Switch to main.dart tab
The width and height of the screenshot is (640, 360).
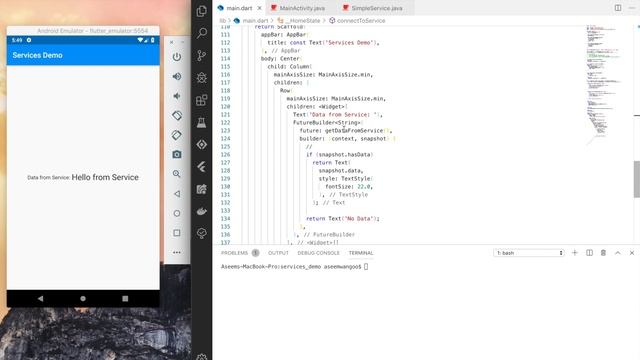click(x=239, y=8)
